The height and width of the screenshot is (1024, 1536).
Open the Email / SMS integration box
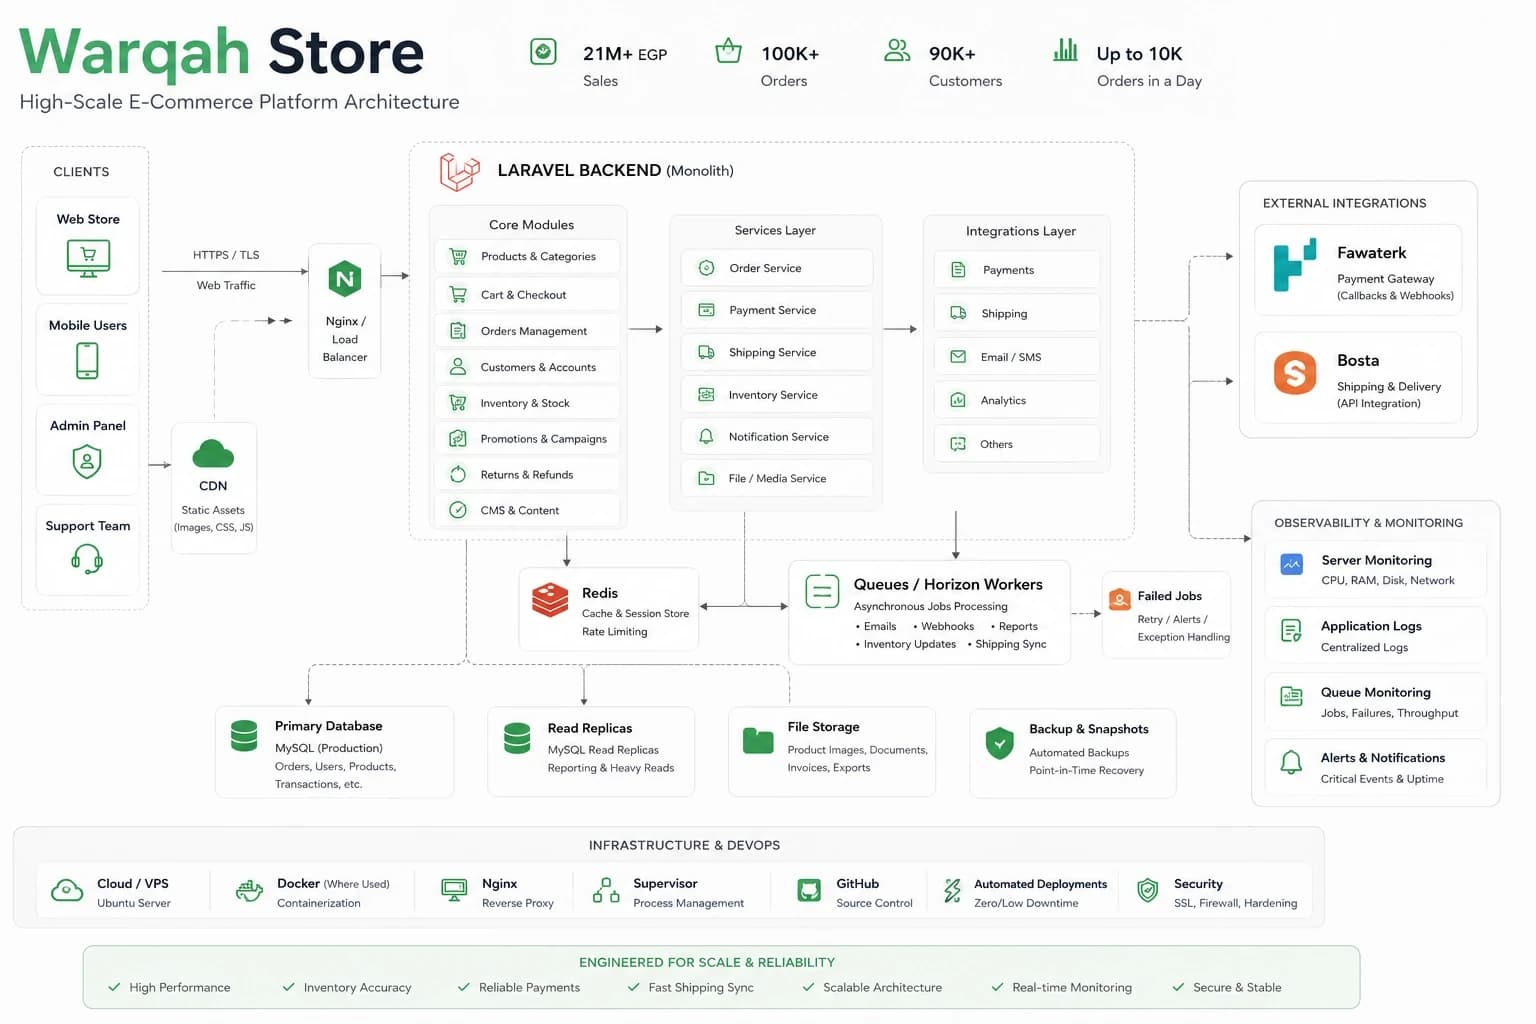coord(1017,357)
